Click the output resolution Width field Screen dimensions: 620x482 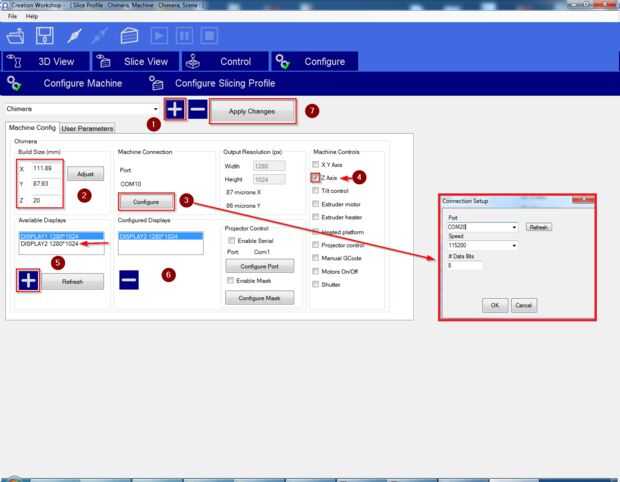point(269,166)
